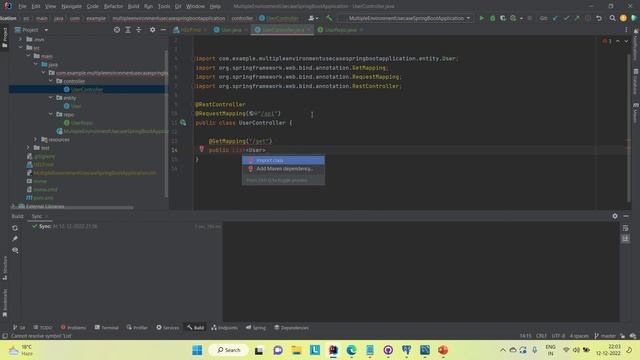This screenshot has height=360, width=640.
Task: Choose Import class from popup
Action: [x=283, y=160]
